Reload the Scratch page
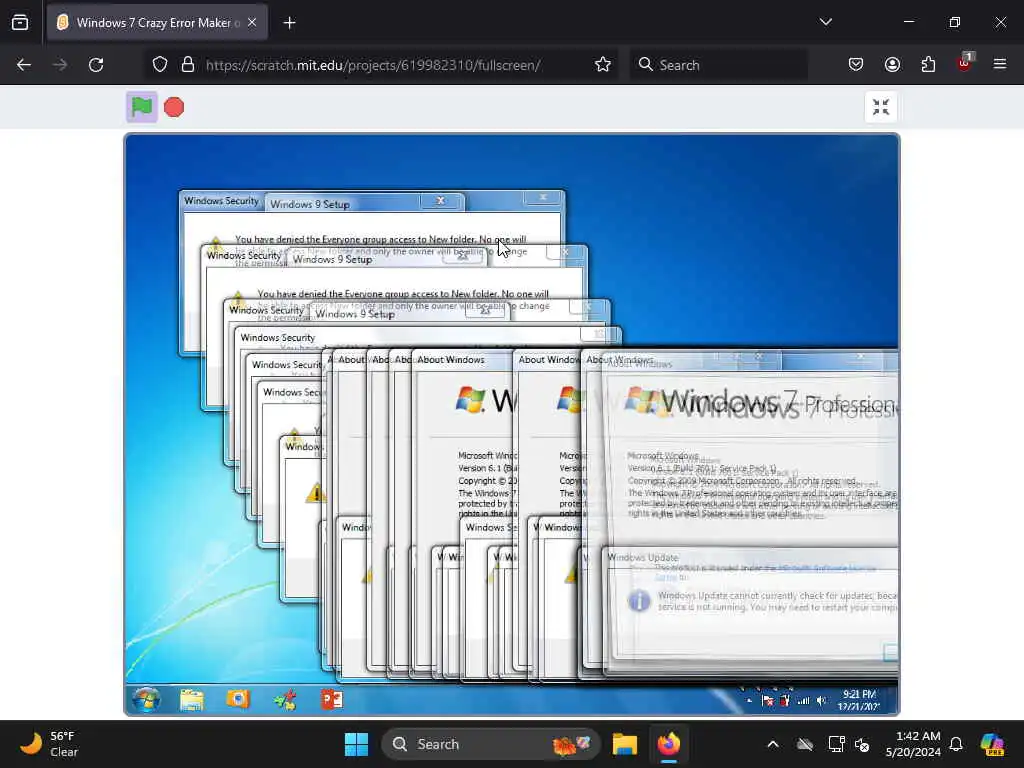Viewport: 1024px width, 768px height. pyautogui.click(x=96, y=65)
